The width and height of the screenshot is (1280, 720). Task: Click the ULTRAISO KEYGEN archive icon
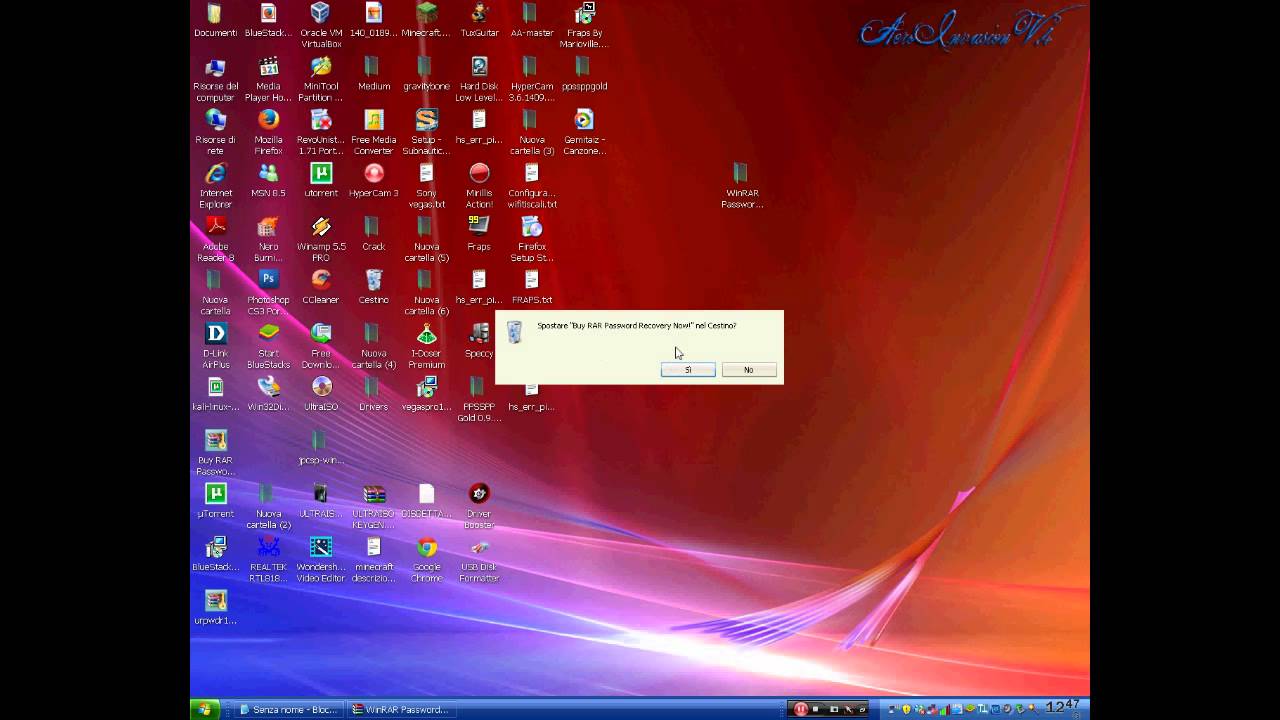[x=374, y=507]
